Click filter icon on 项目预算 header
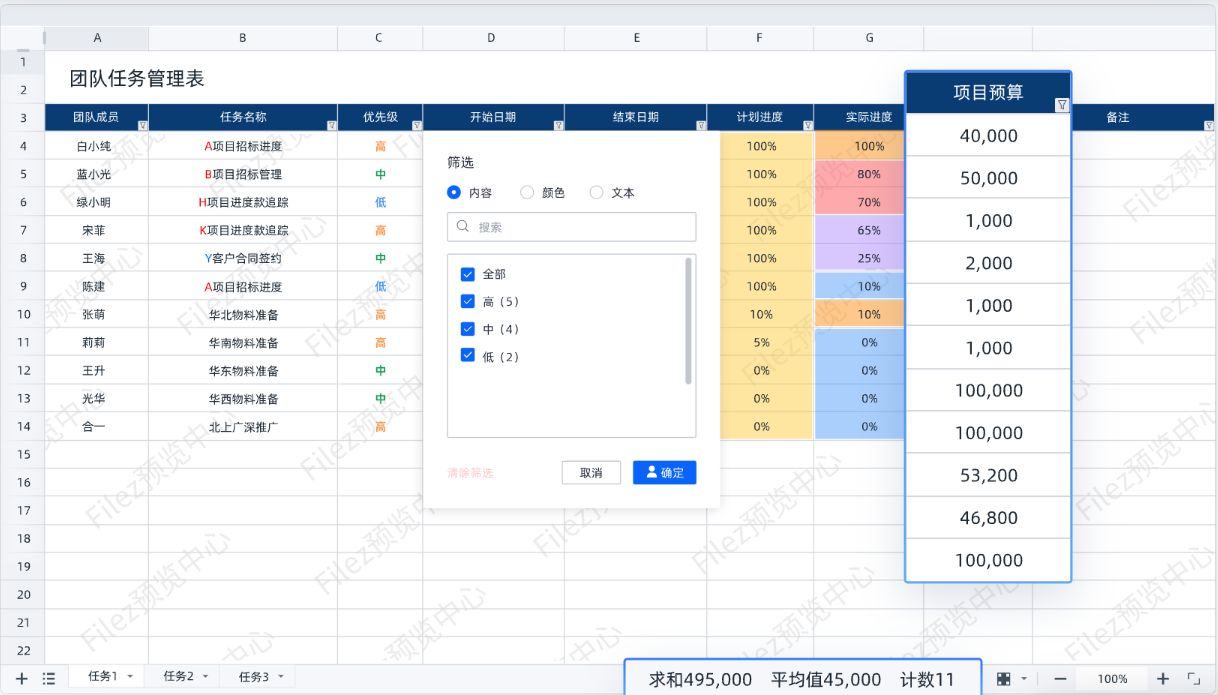The height and width of the screenshot is (695, 1218). [1062, 105]
